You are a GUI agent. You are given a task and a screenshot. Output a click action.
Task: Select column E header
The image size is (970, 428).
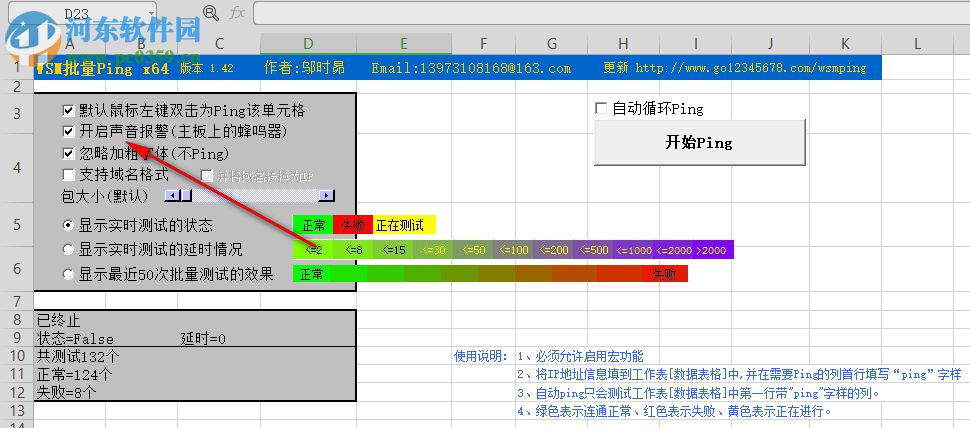click(x=403, y=43)
